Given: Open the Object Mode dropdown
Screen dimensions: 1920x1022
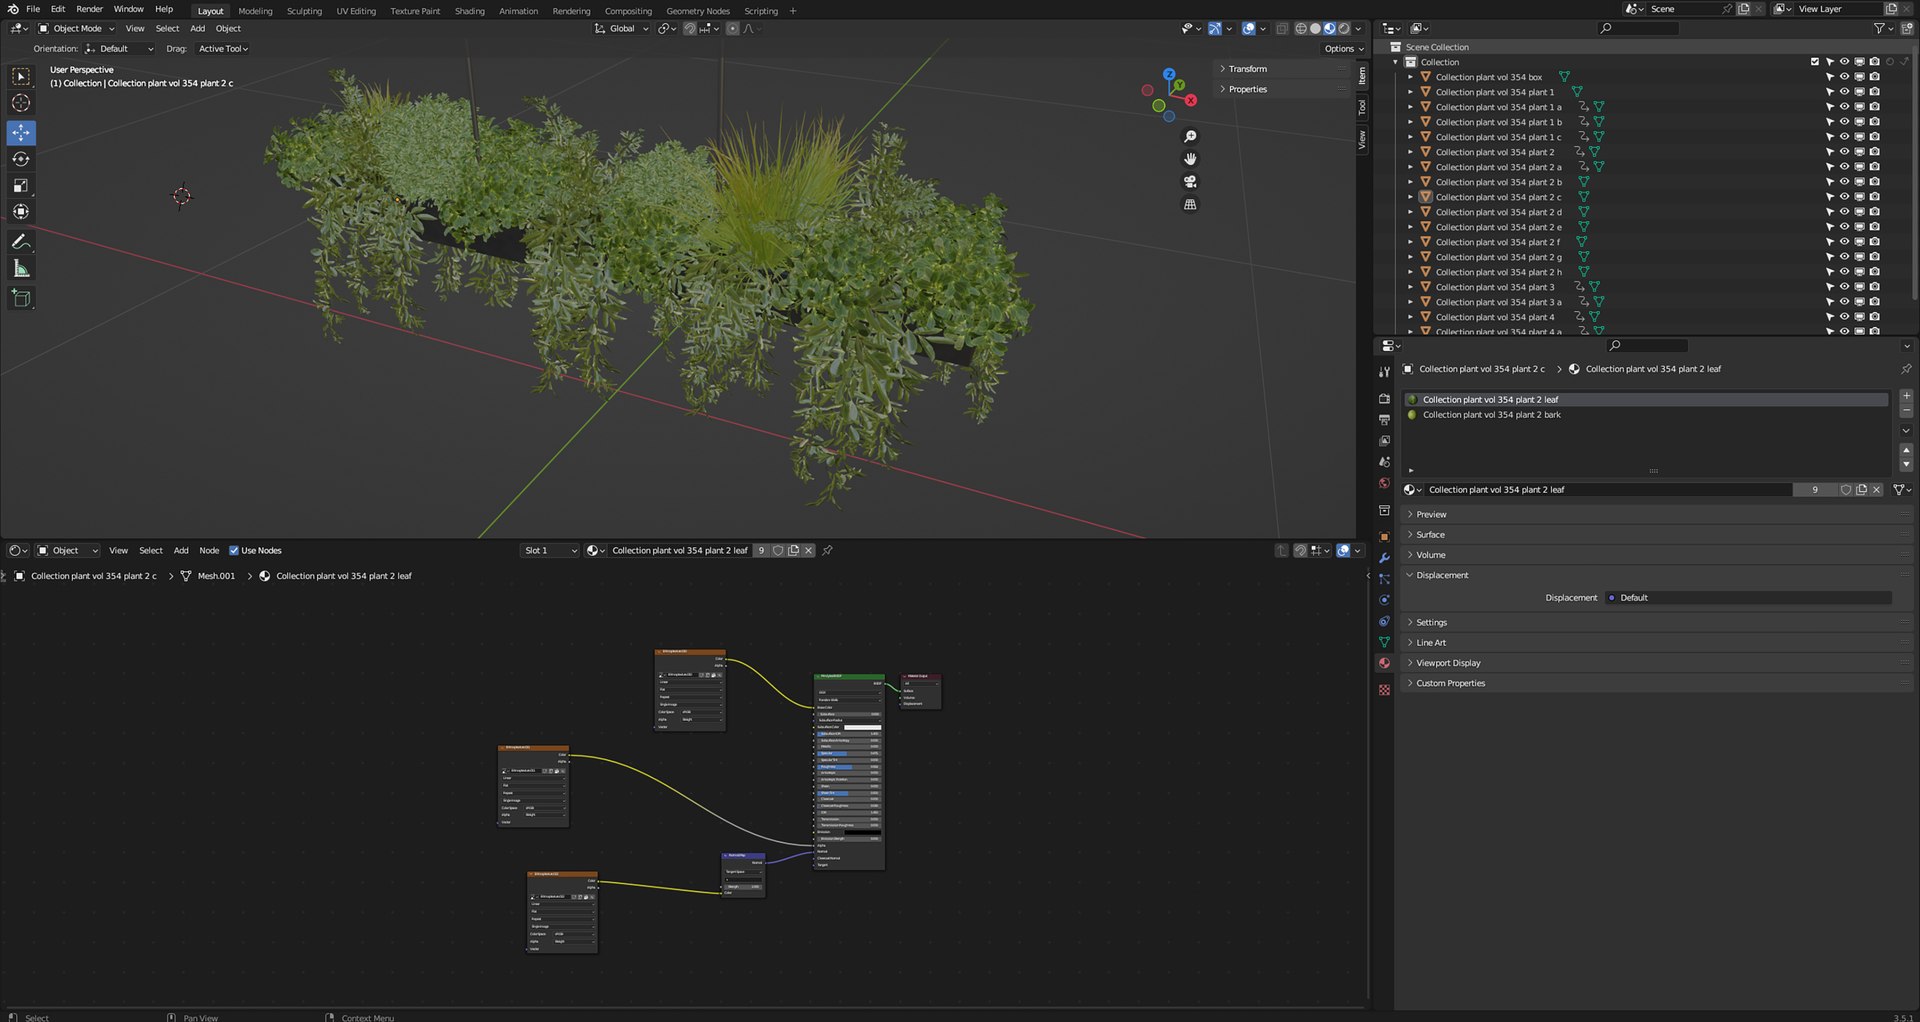Looking at the screenshot, I should [77, 29].
